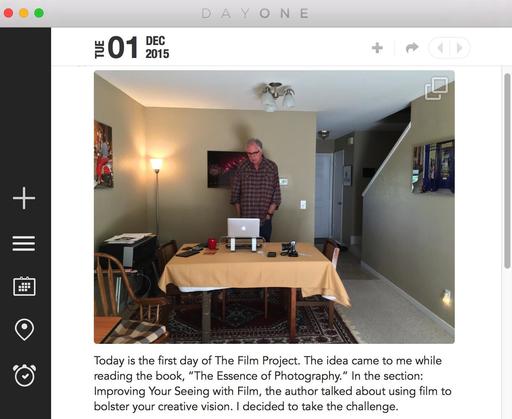Create a new entry from the sidebar plus

pos(24,198)
